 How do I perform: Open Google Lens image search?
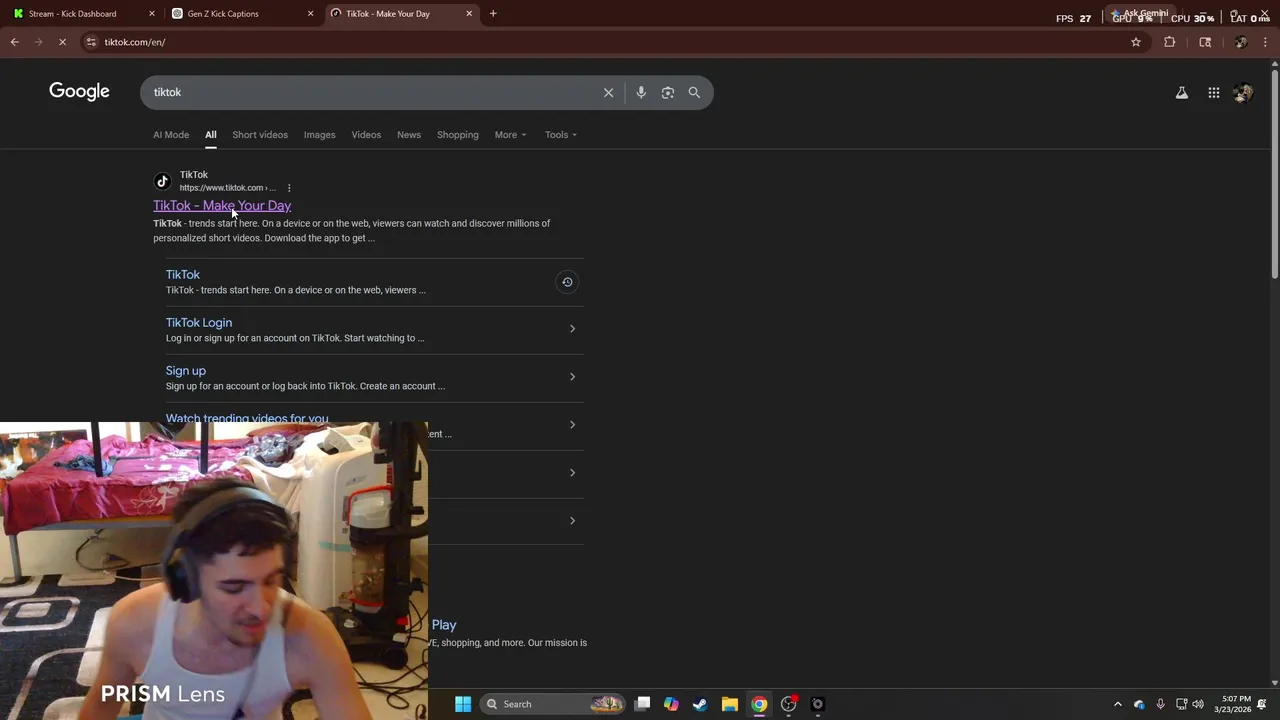(668, 92)
